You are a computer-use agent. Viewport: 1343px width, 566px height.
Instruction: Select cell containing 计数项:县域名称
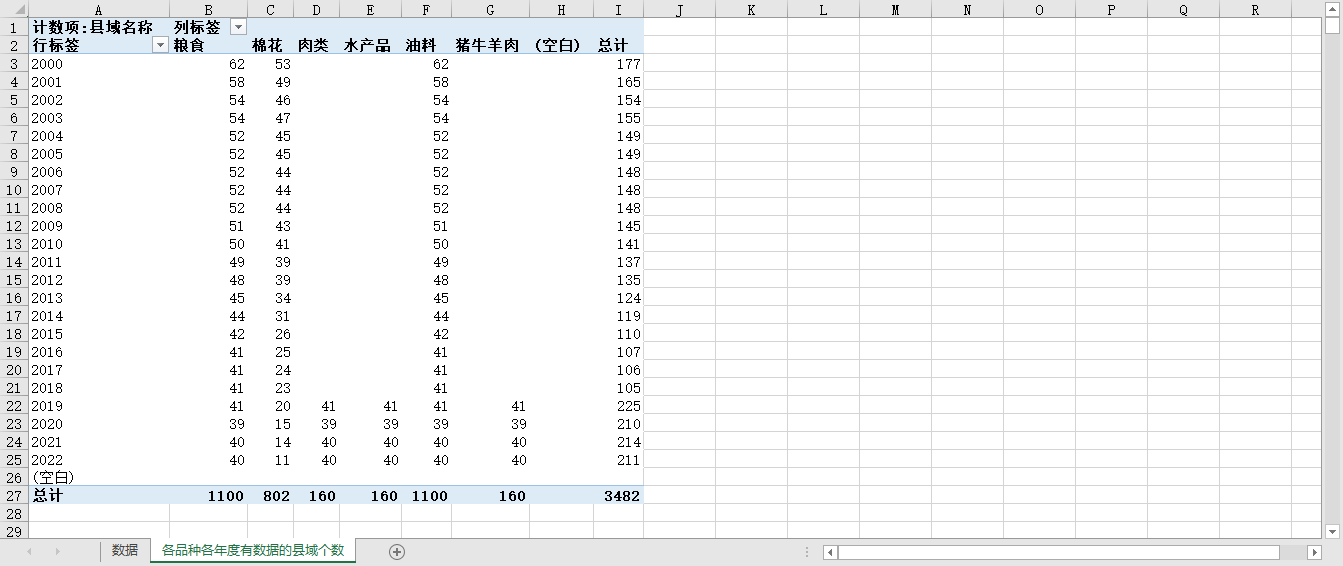[x=98, y=27]
